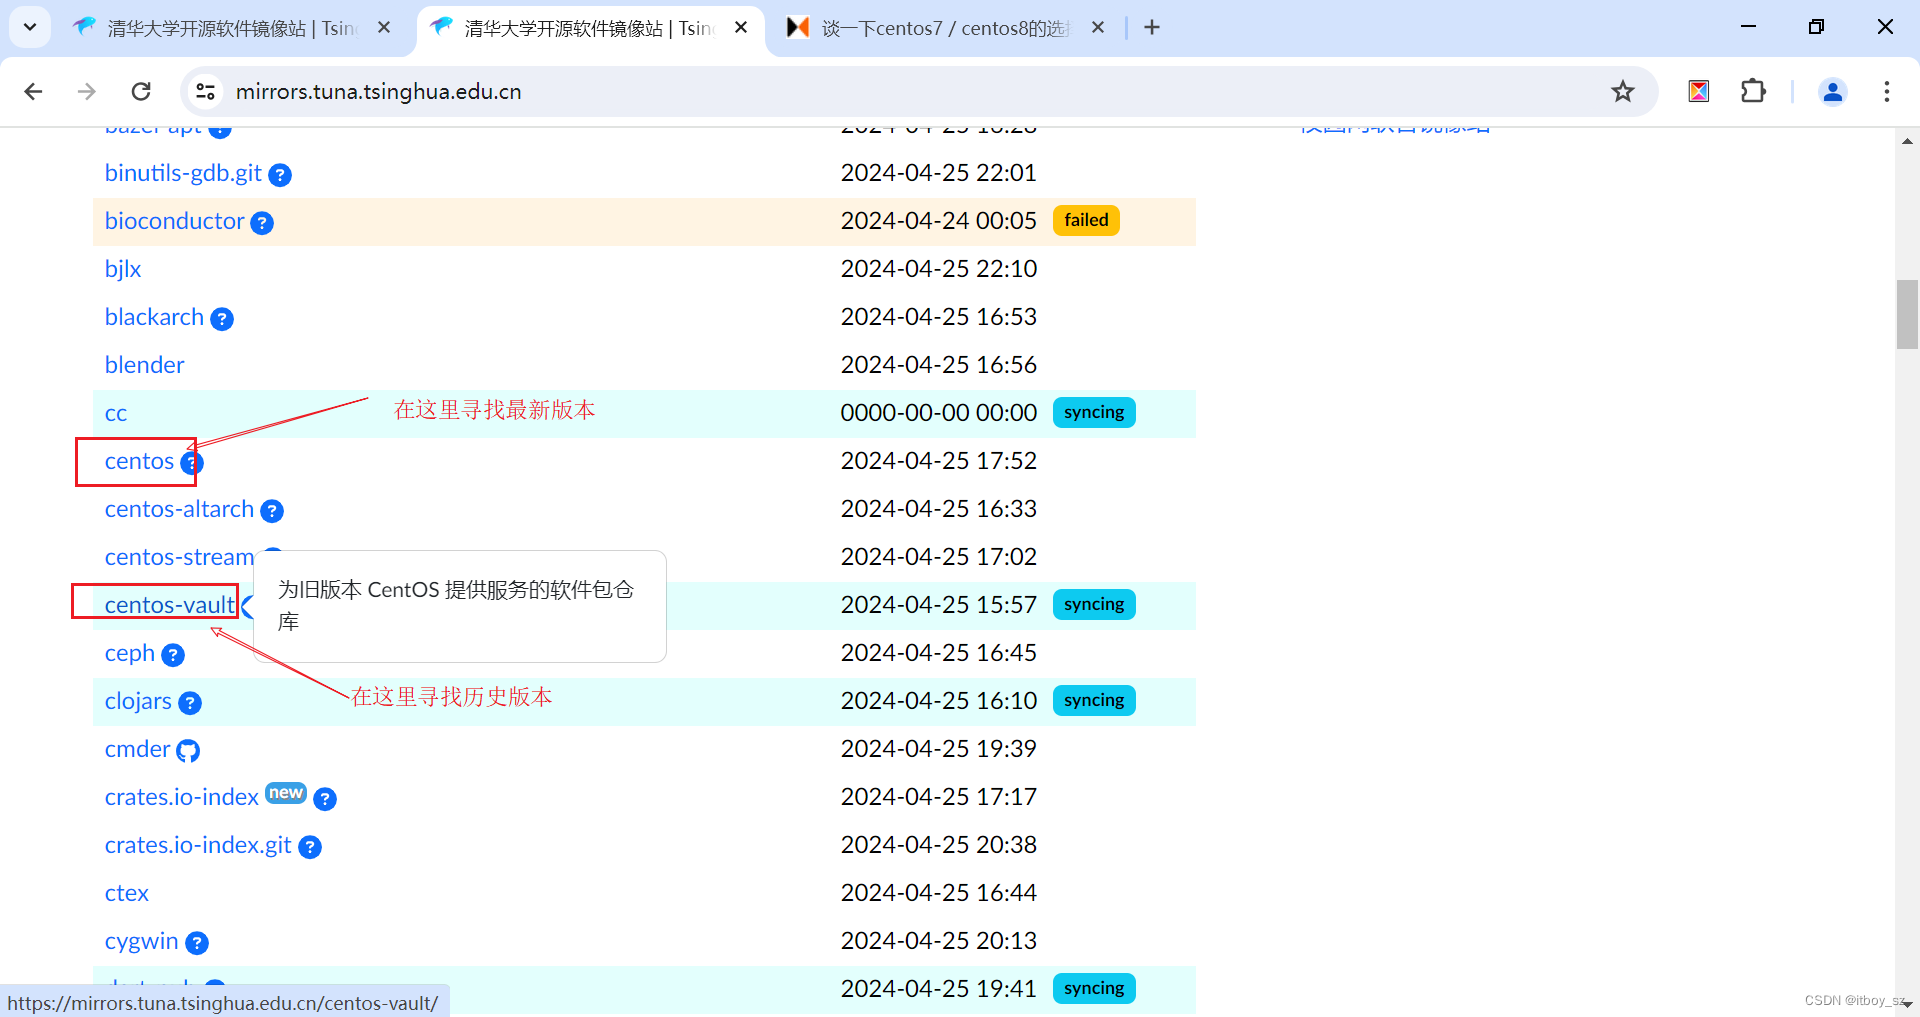Click the syncing badge in clojars row
Screen dimensions: 1920x1017
click(x=1094, y=700)
